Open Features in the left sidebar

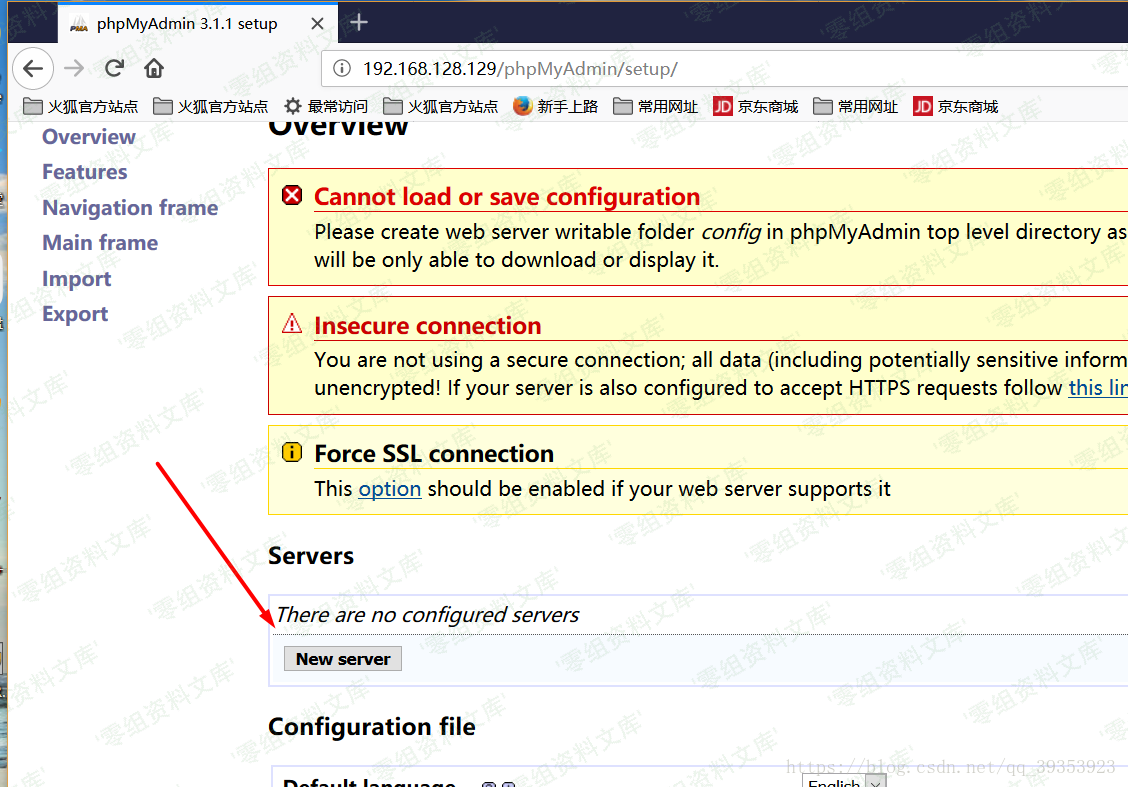point(85,172)
